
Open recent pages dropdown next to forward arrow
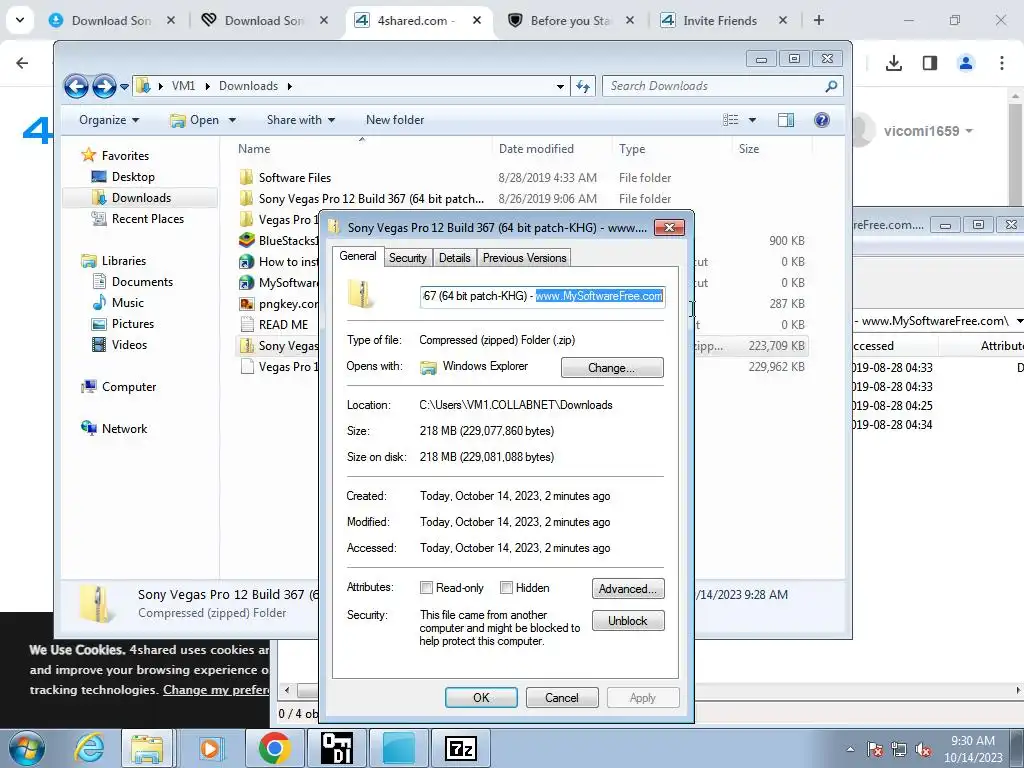(124, 87)
